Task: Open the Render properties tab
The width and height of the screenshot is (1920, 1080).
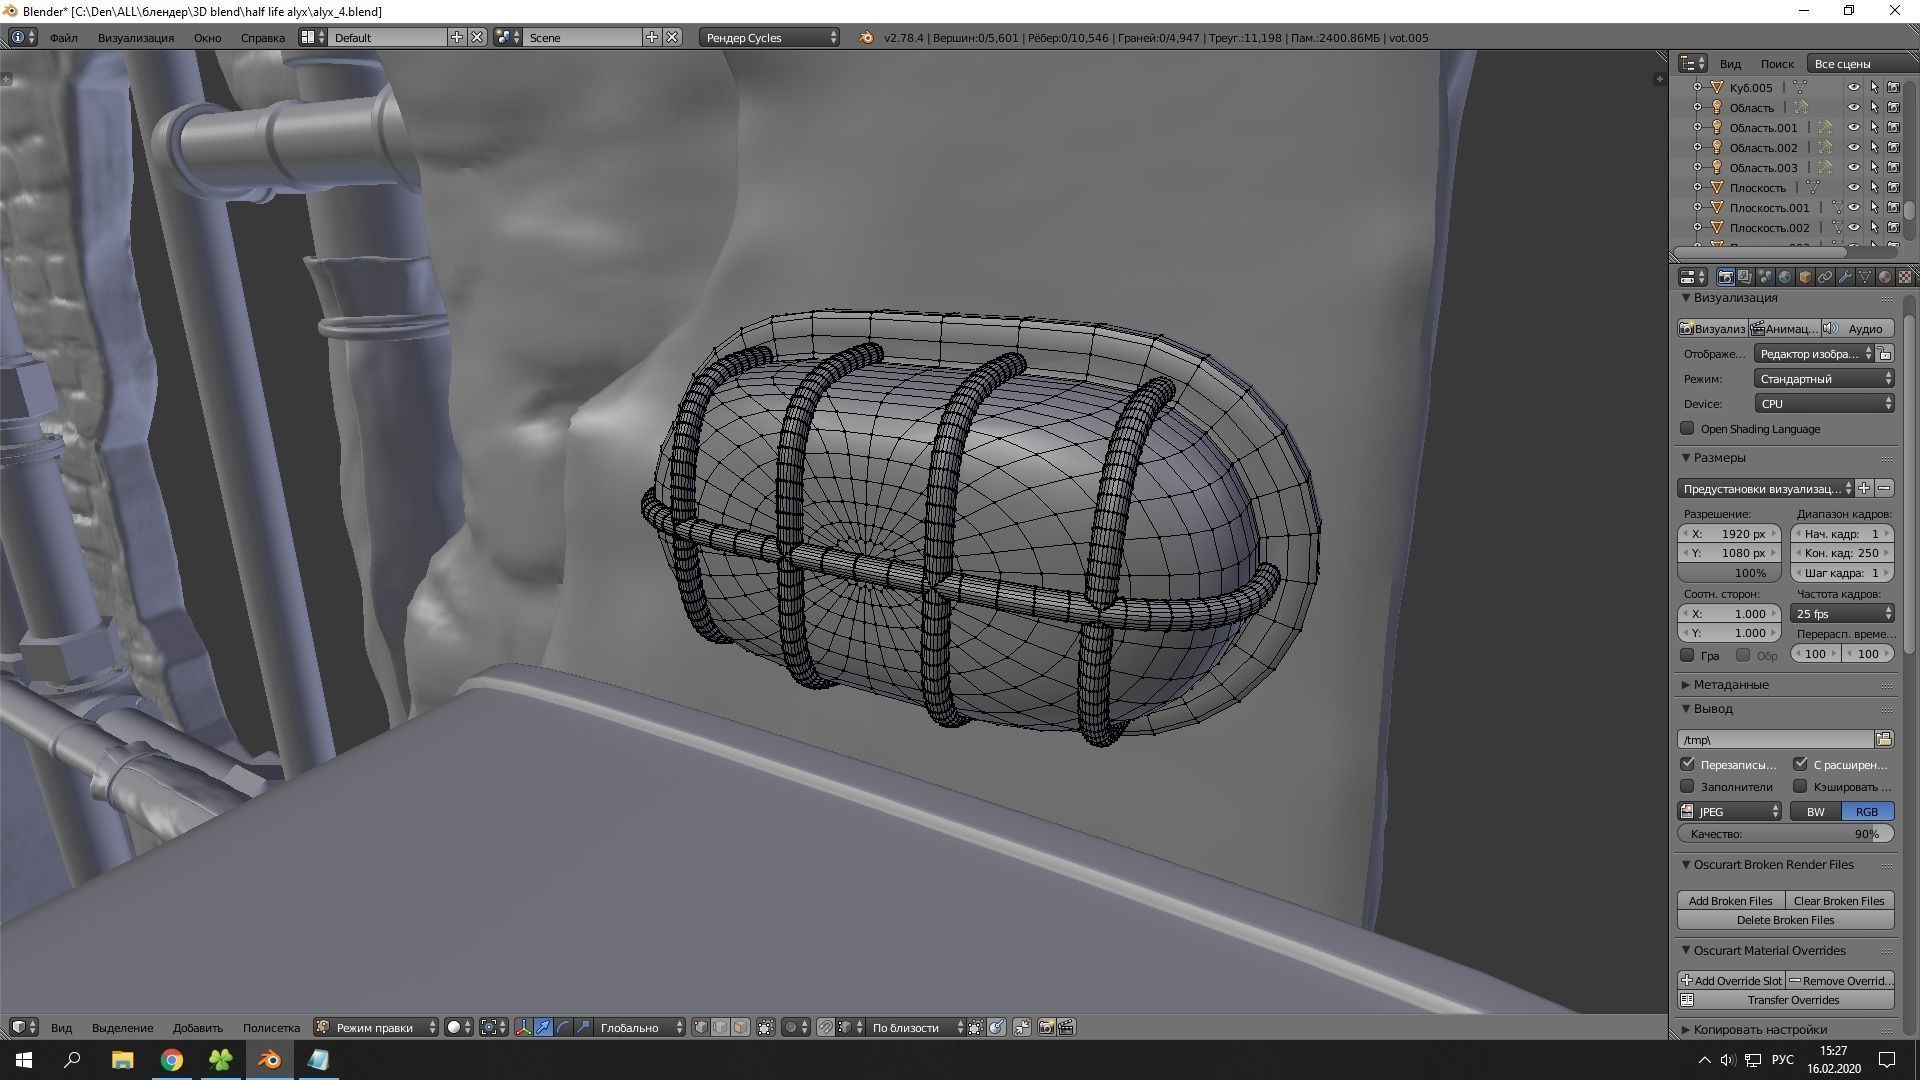Action: pyautogui.click(x=1726, y=277)
